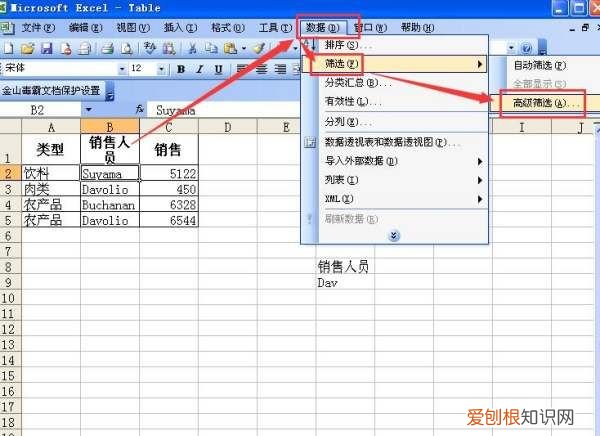
Task: Click the New workbook icon
Action: point(8,48)
